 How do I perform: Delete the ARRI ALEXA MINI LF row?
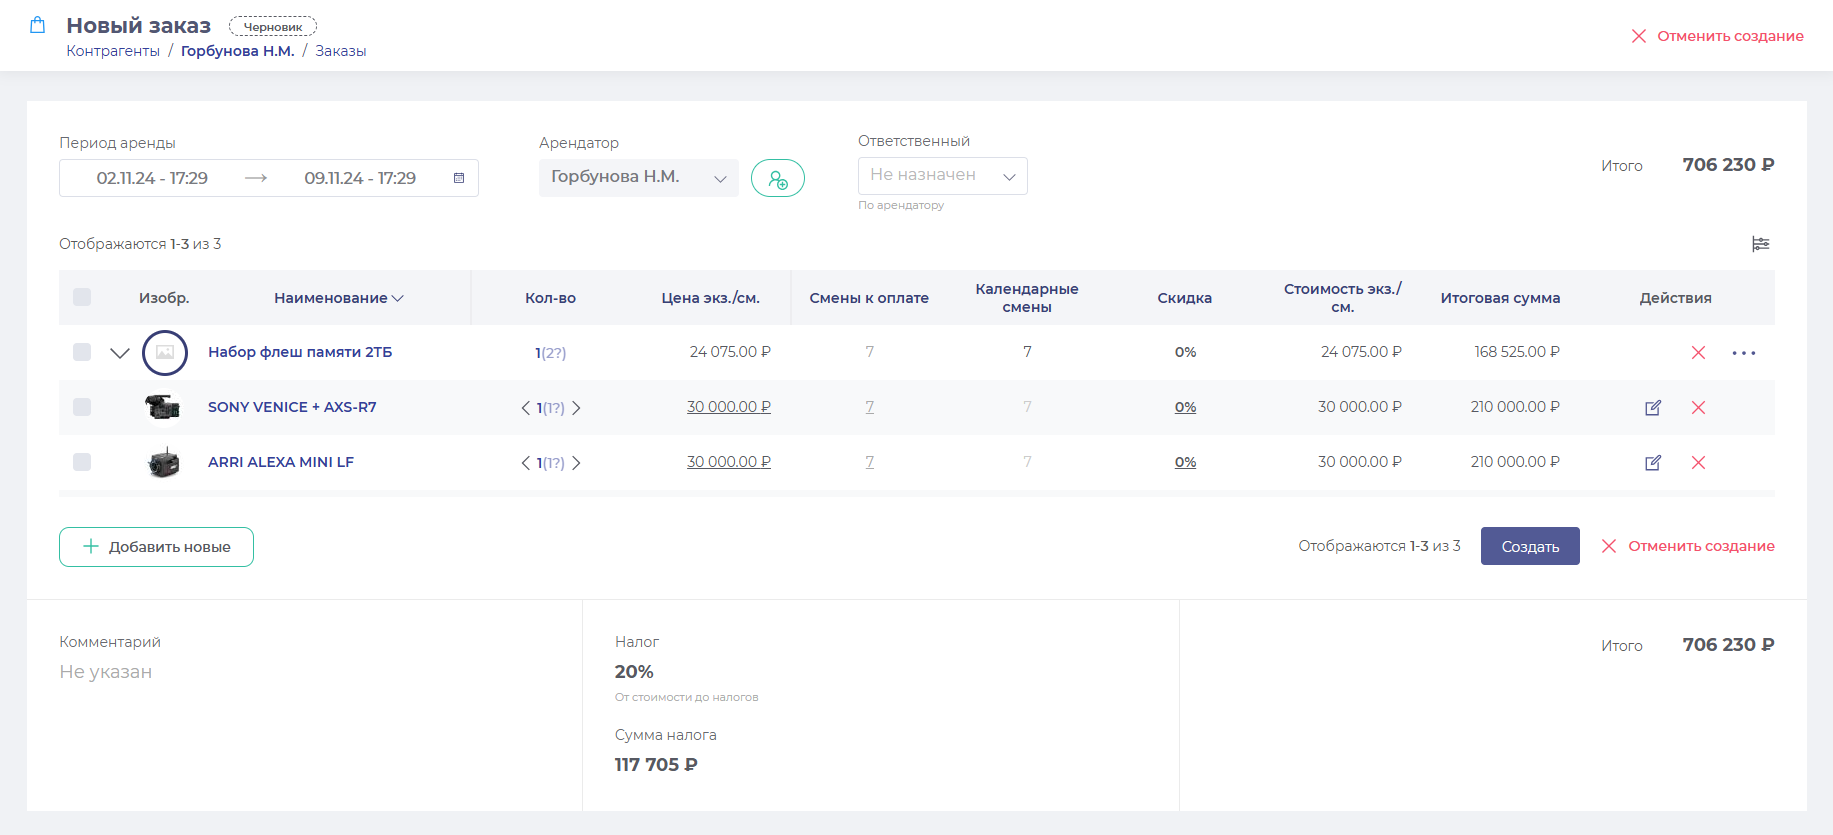click(1697, 463)
